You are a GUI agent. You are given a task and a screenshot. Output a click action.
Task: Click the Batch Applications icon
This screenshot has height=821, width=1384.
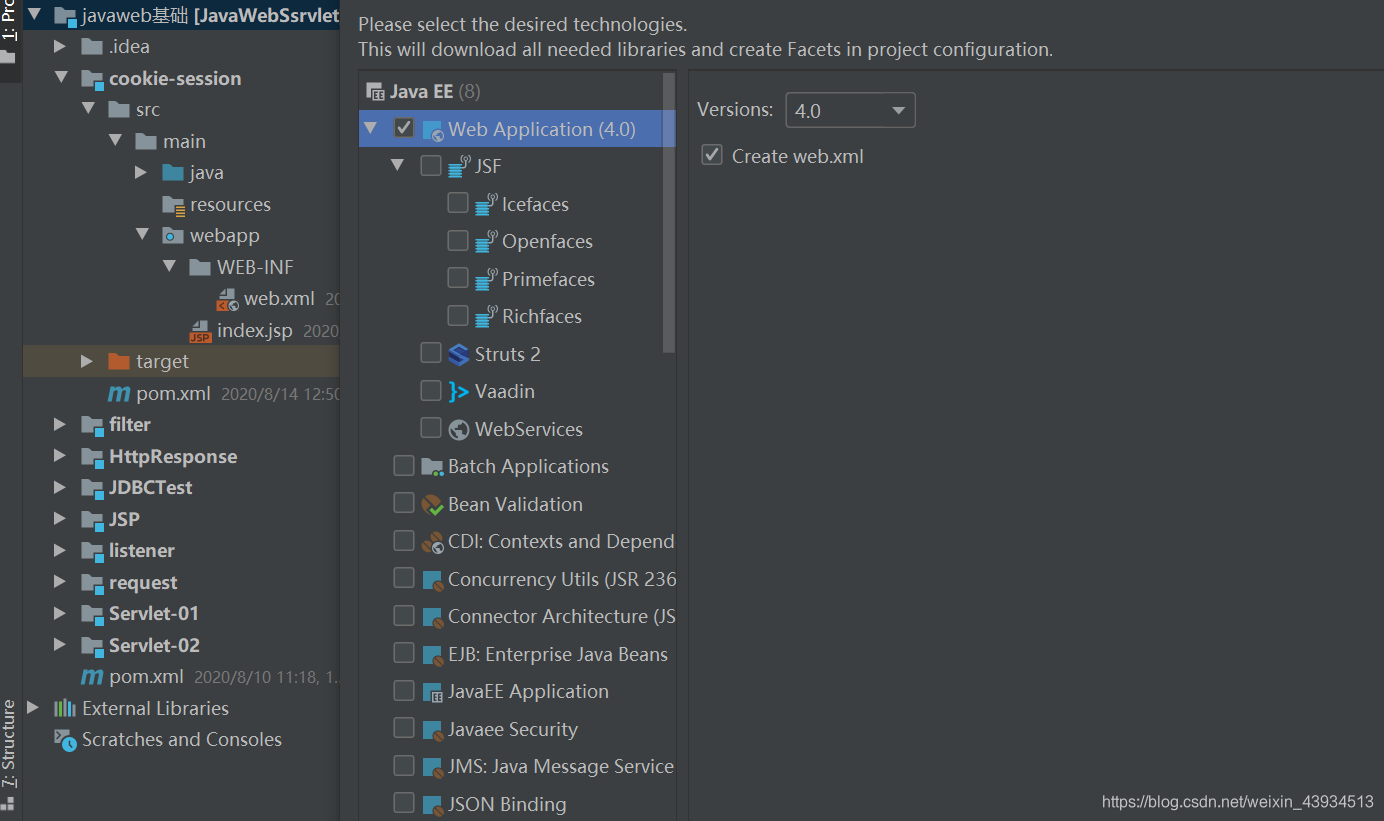click(x=432, y=467)
